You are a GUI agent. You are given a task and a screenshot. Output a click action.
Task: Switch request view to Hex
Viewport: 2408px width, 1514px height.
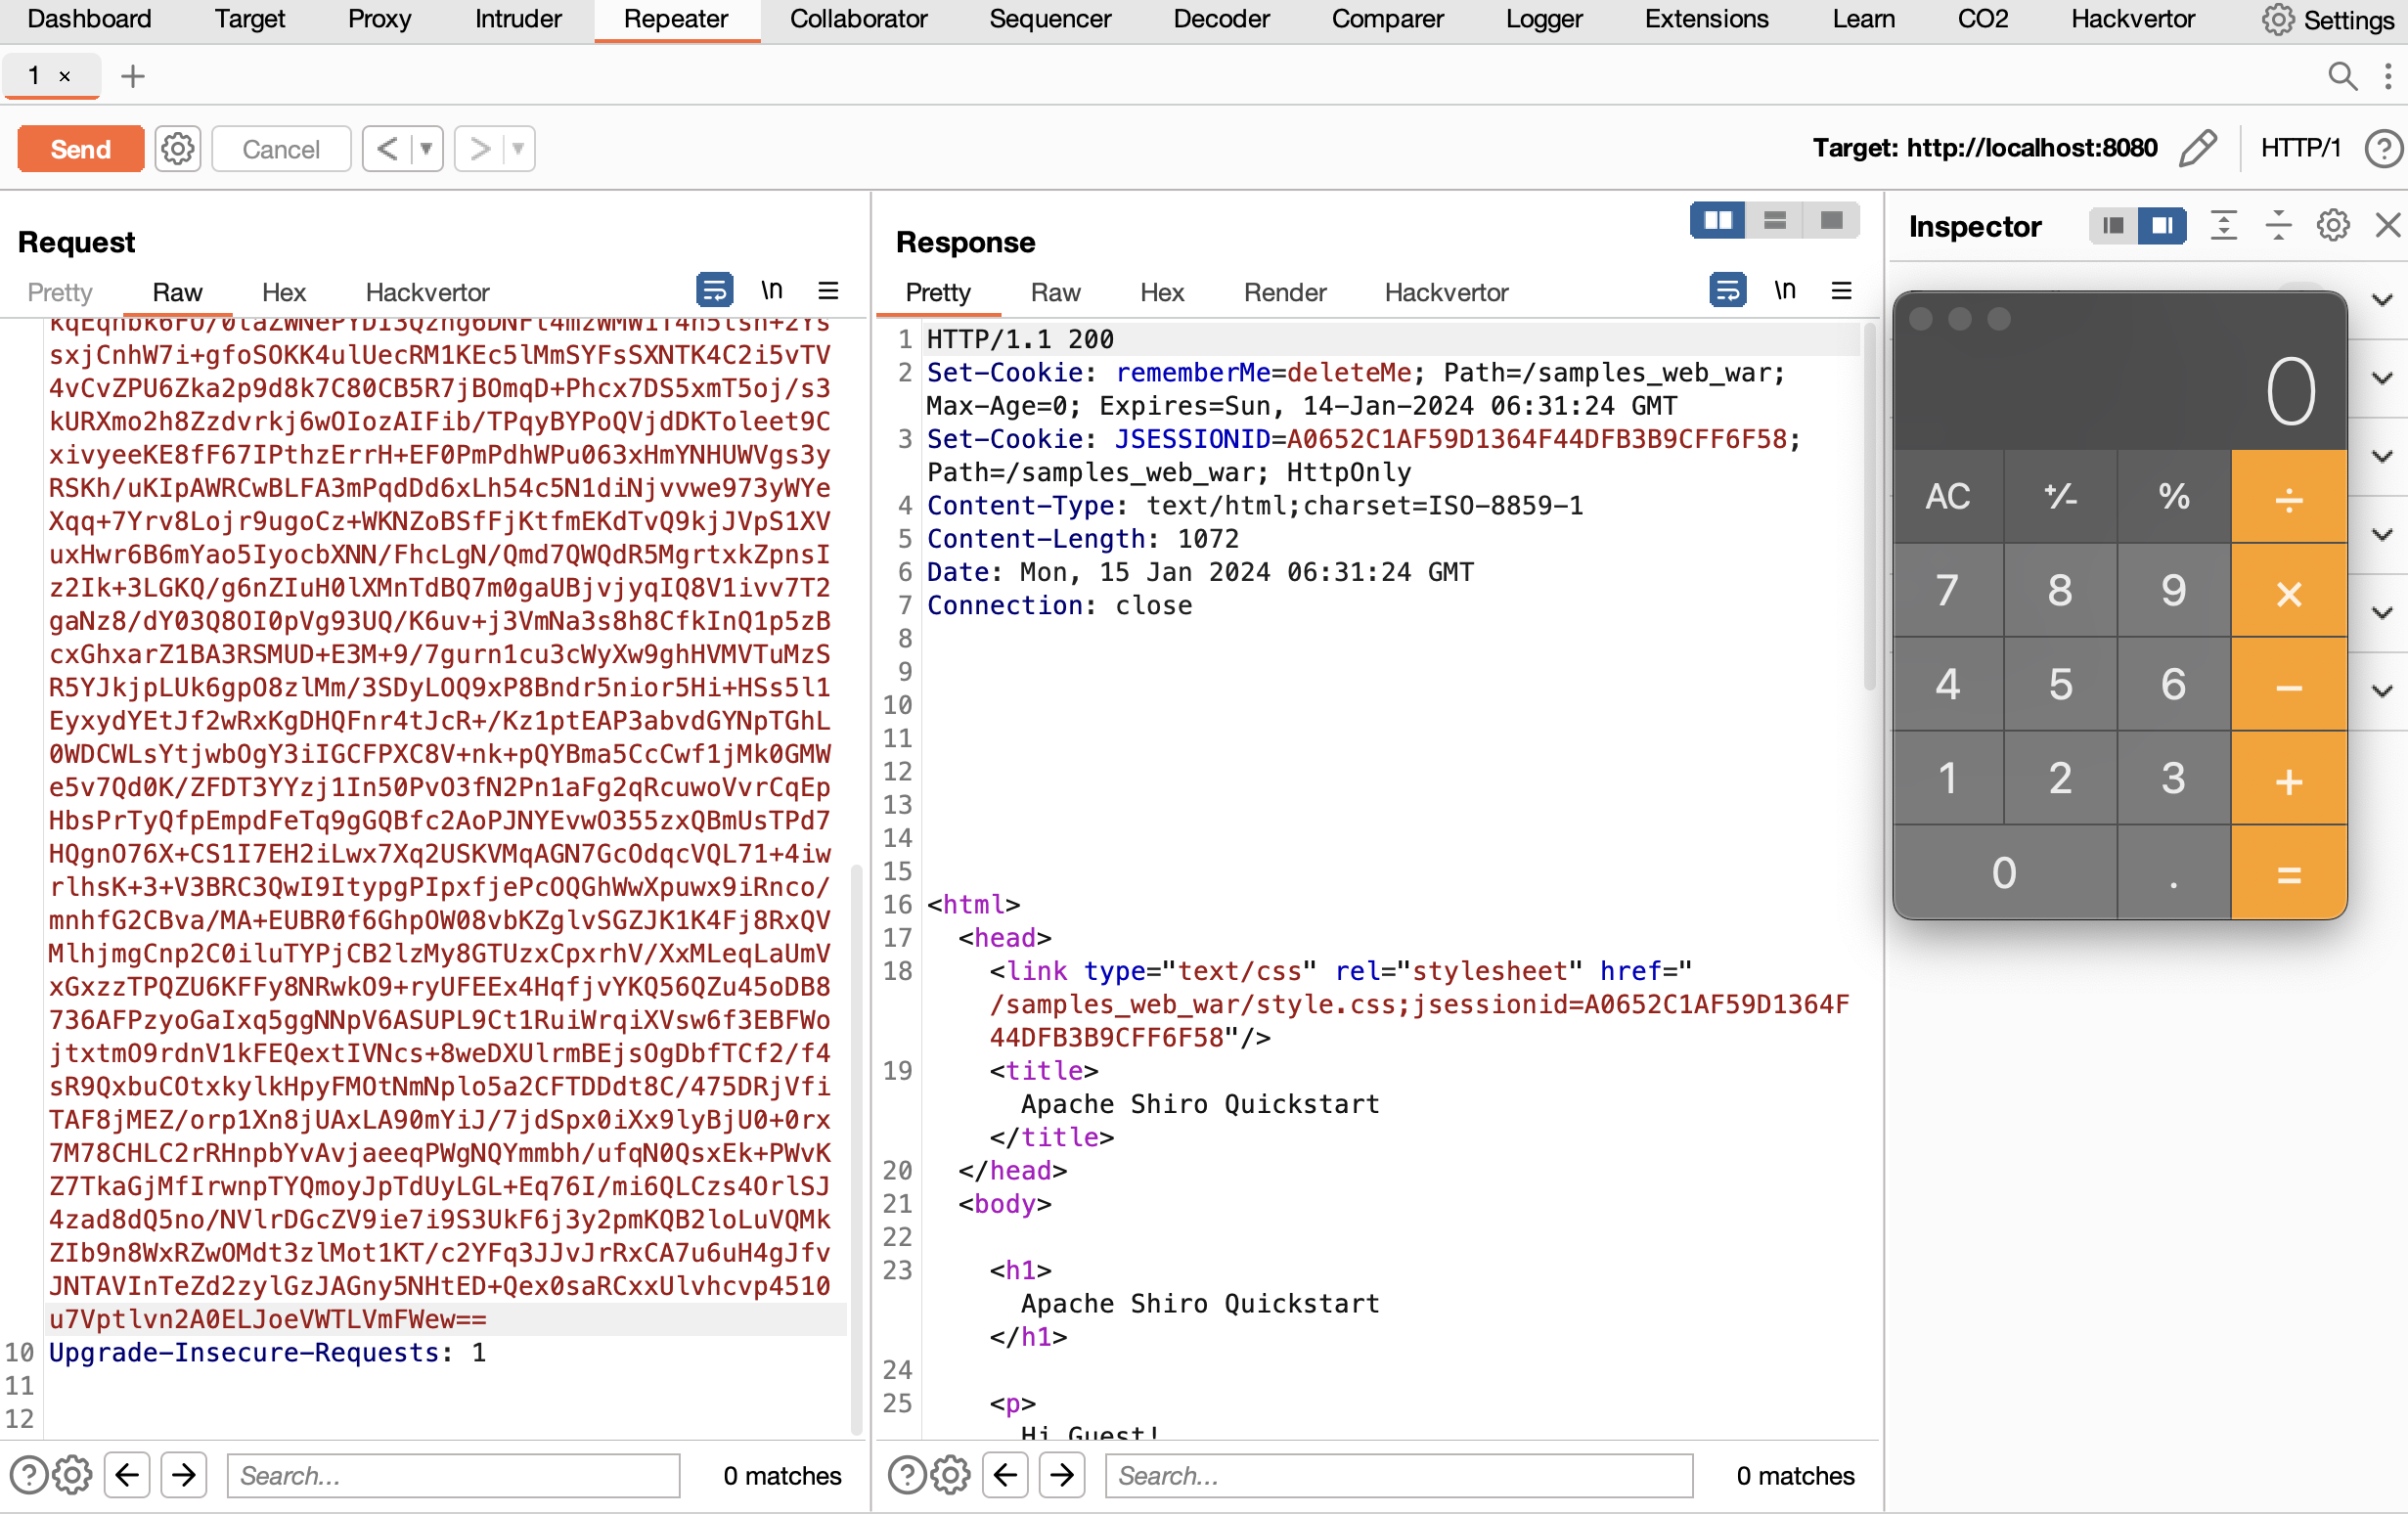click(284, 292)
